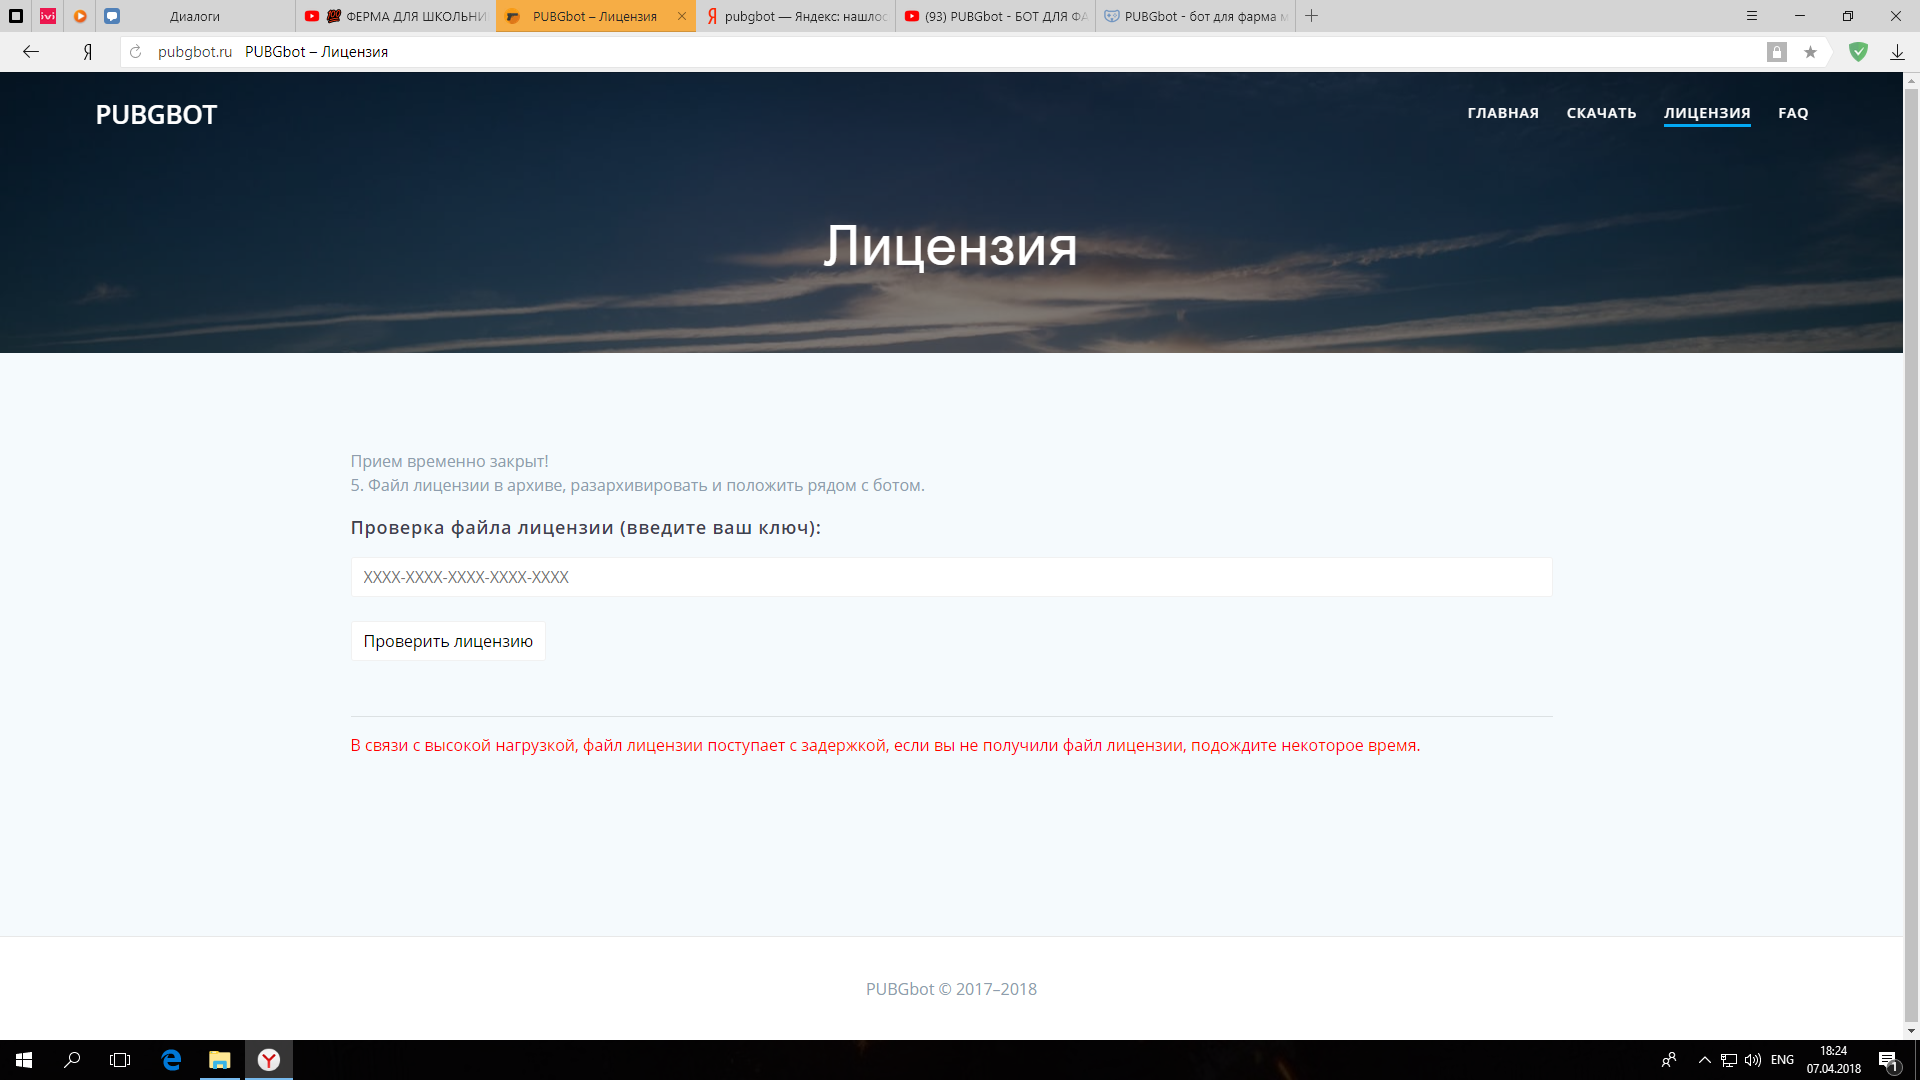Click the lock icon in the address bar
This screenshot has height=1080, width=1920.
pos(1777,52)
